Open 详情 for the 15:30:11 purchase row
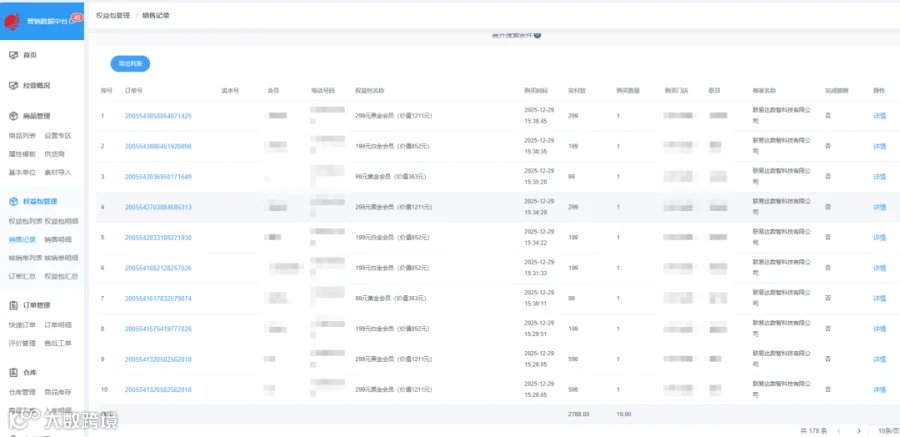Image resolution: width=900 pixels, height=437 pixels. click(879, 299)
